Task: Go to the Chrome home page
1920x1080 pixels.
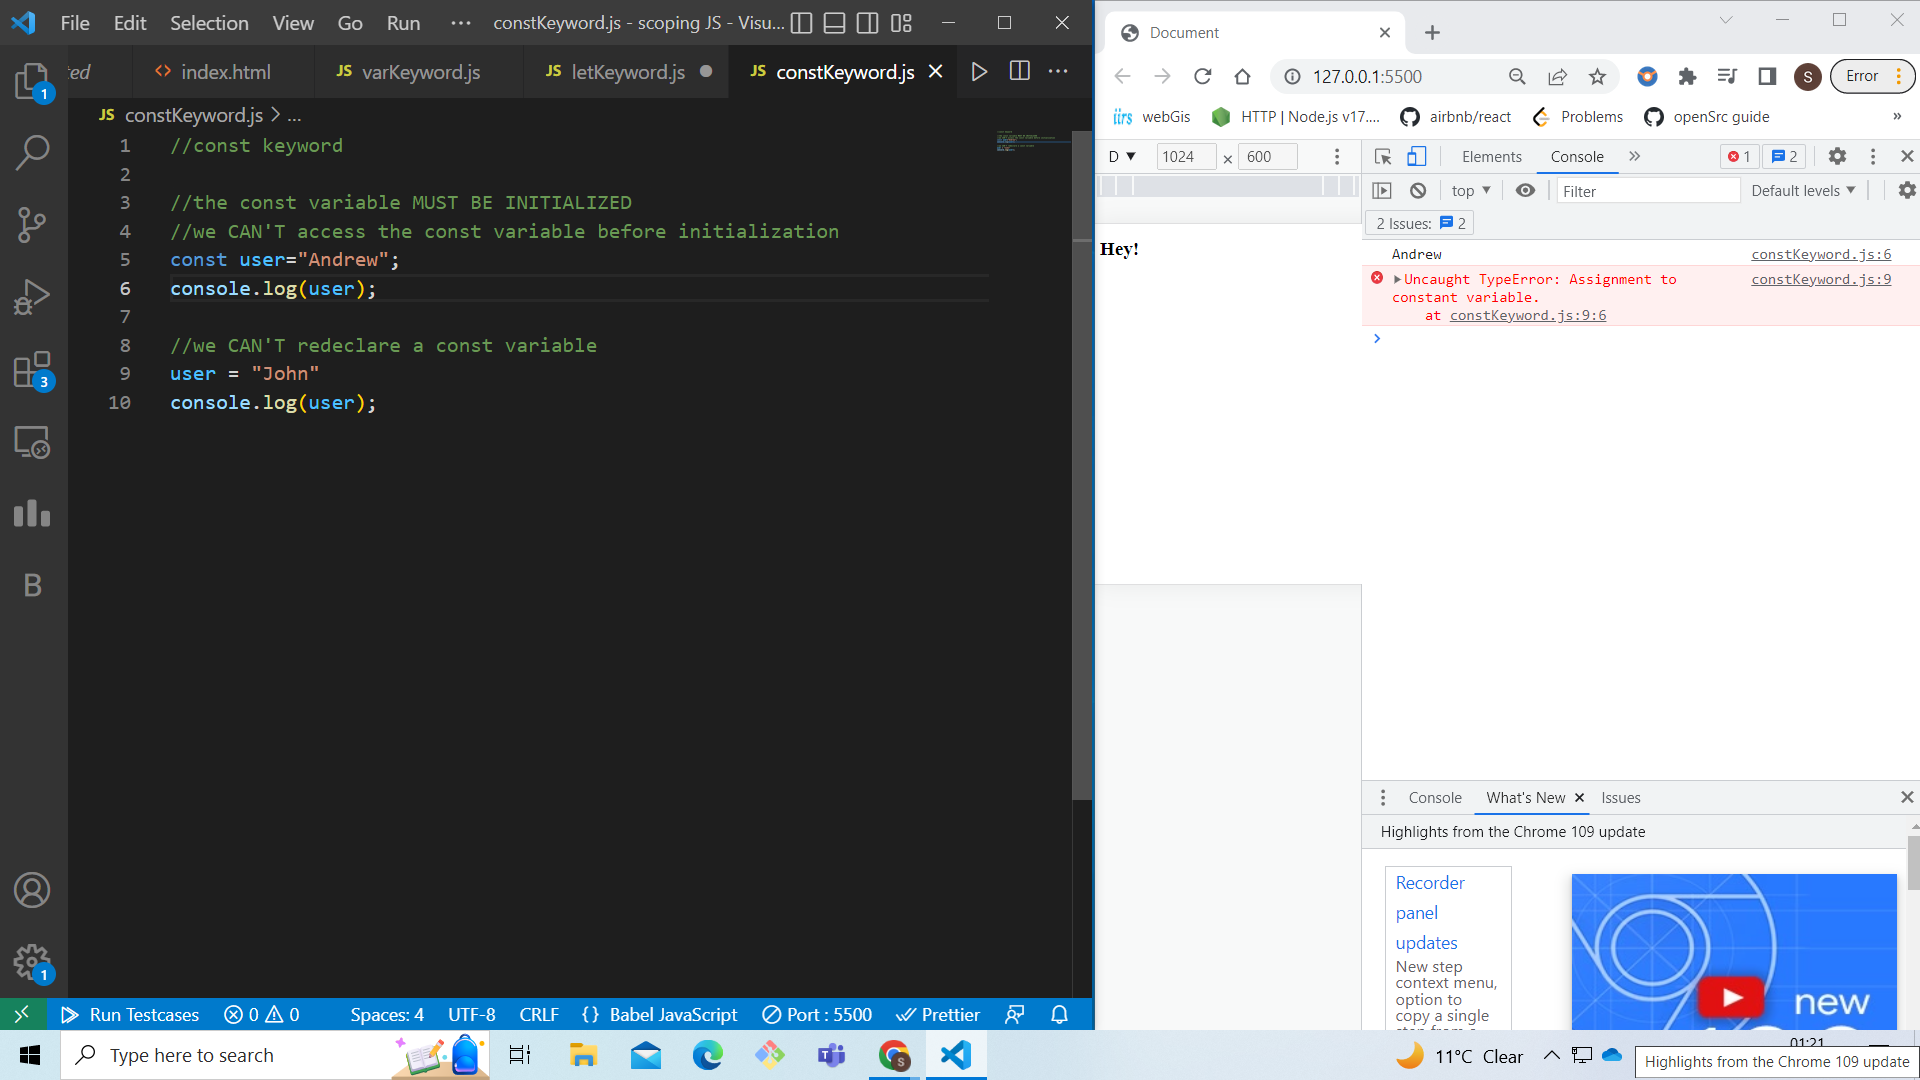Action: click(x=1242, y=76)
